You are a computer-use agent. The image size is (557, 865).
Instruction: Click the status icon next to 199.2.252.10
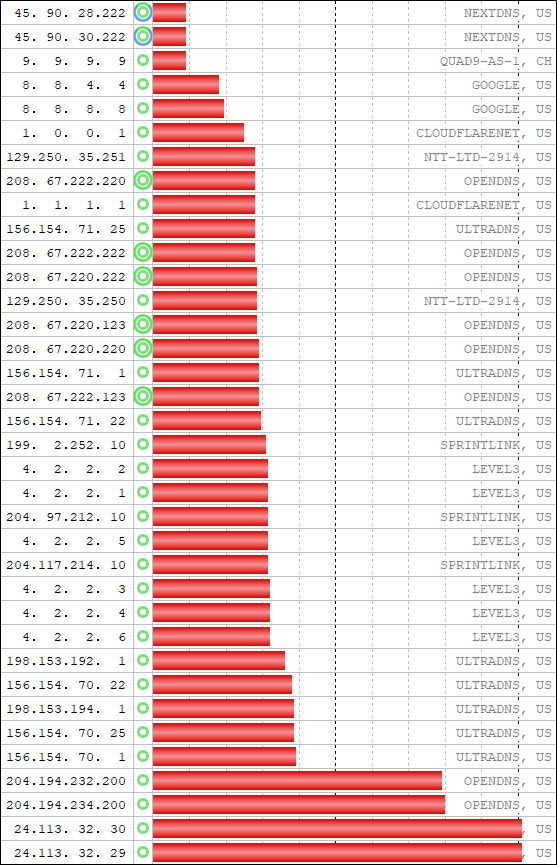pyautogui.click(x=143, y=444)
